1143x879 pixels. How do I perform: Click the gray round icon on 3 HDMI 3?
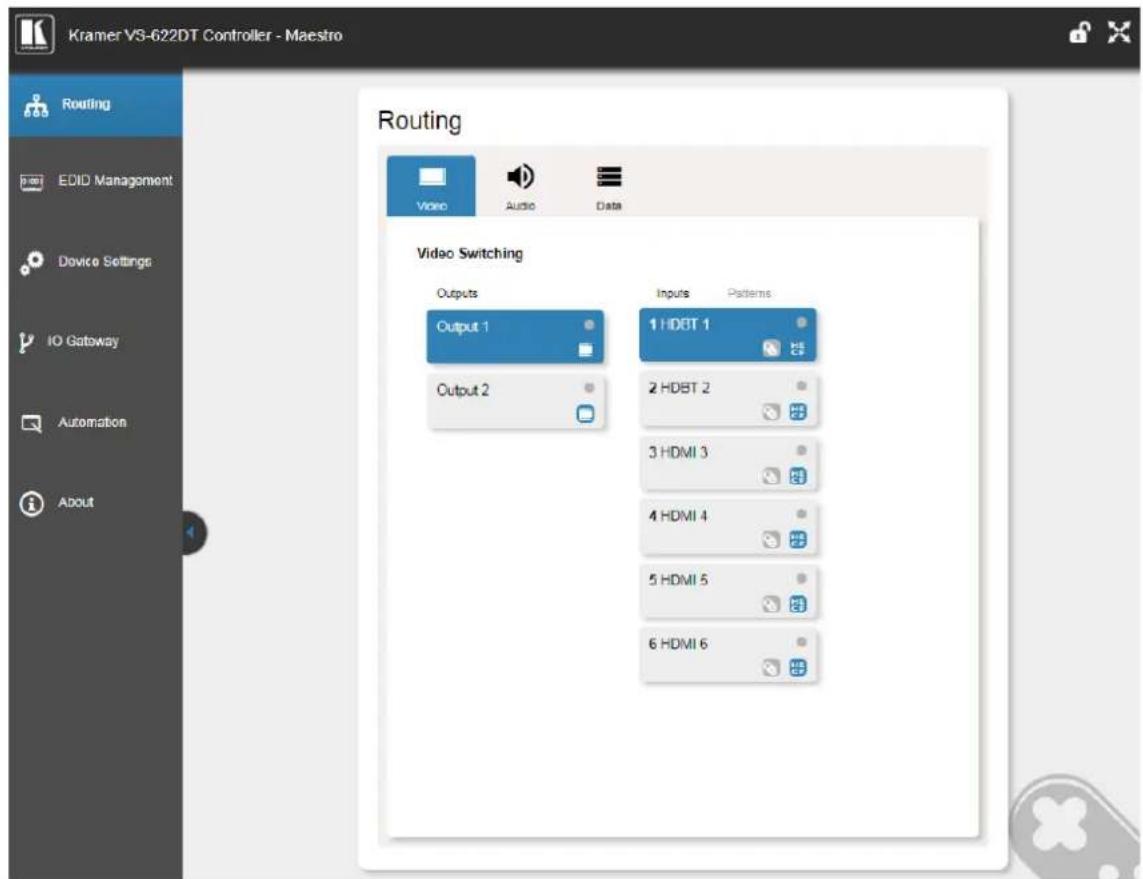(x=771, y=477)
